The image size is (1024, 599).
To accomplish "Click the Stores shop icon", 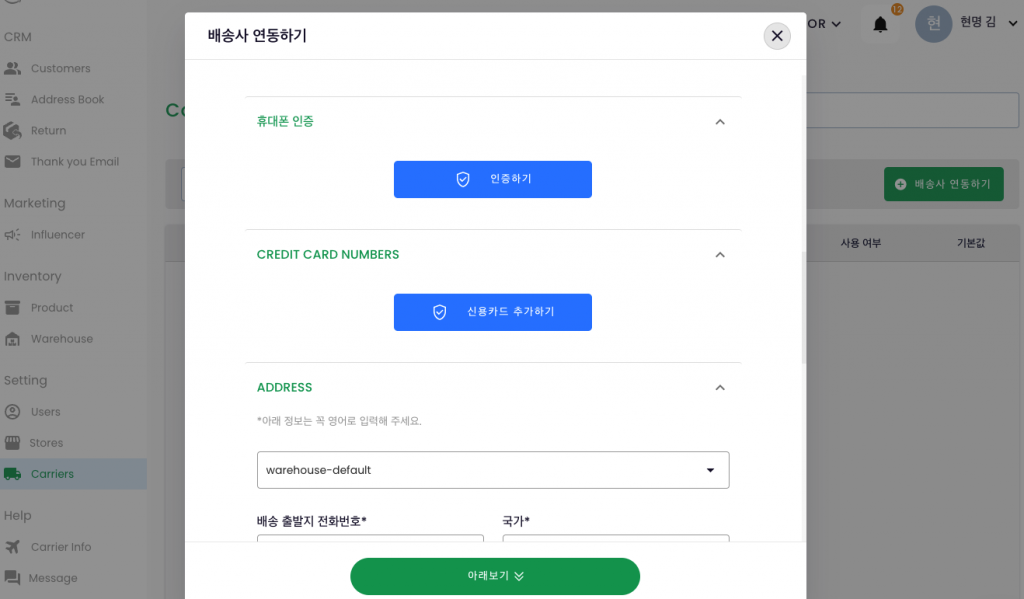I will point(13,443).
